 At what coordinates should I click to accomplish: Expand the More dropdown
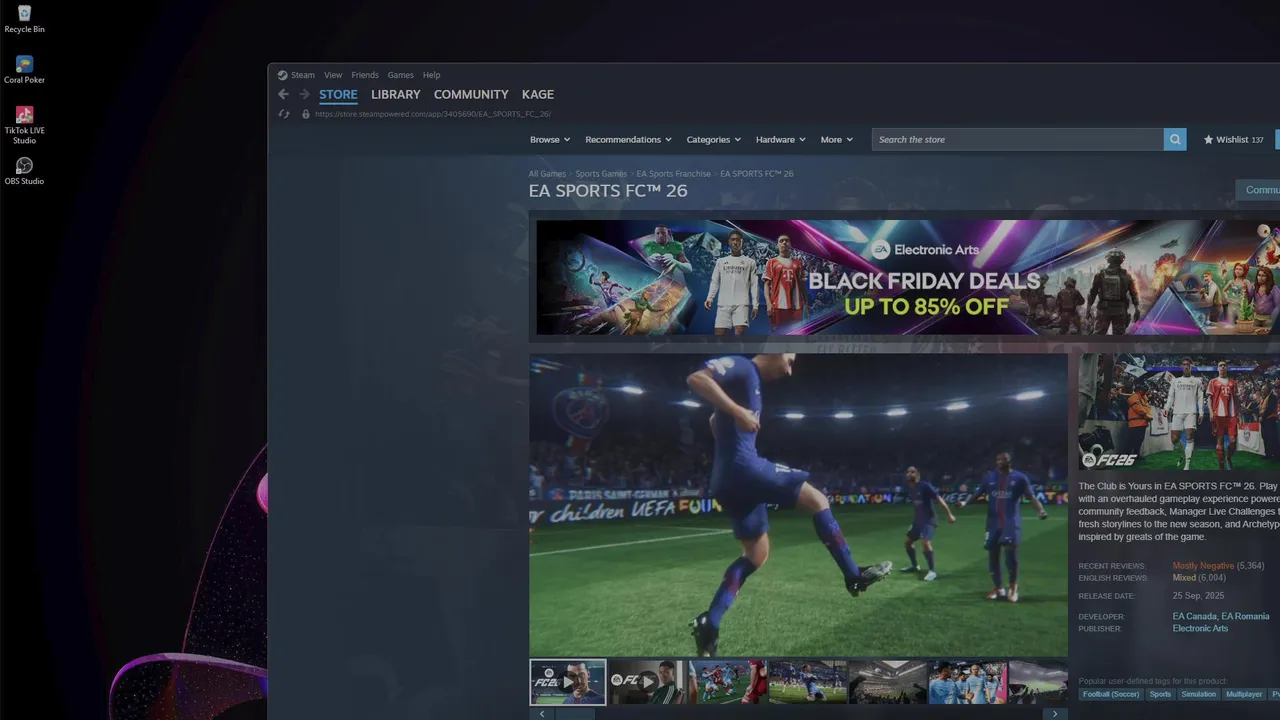point(837,140)
